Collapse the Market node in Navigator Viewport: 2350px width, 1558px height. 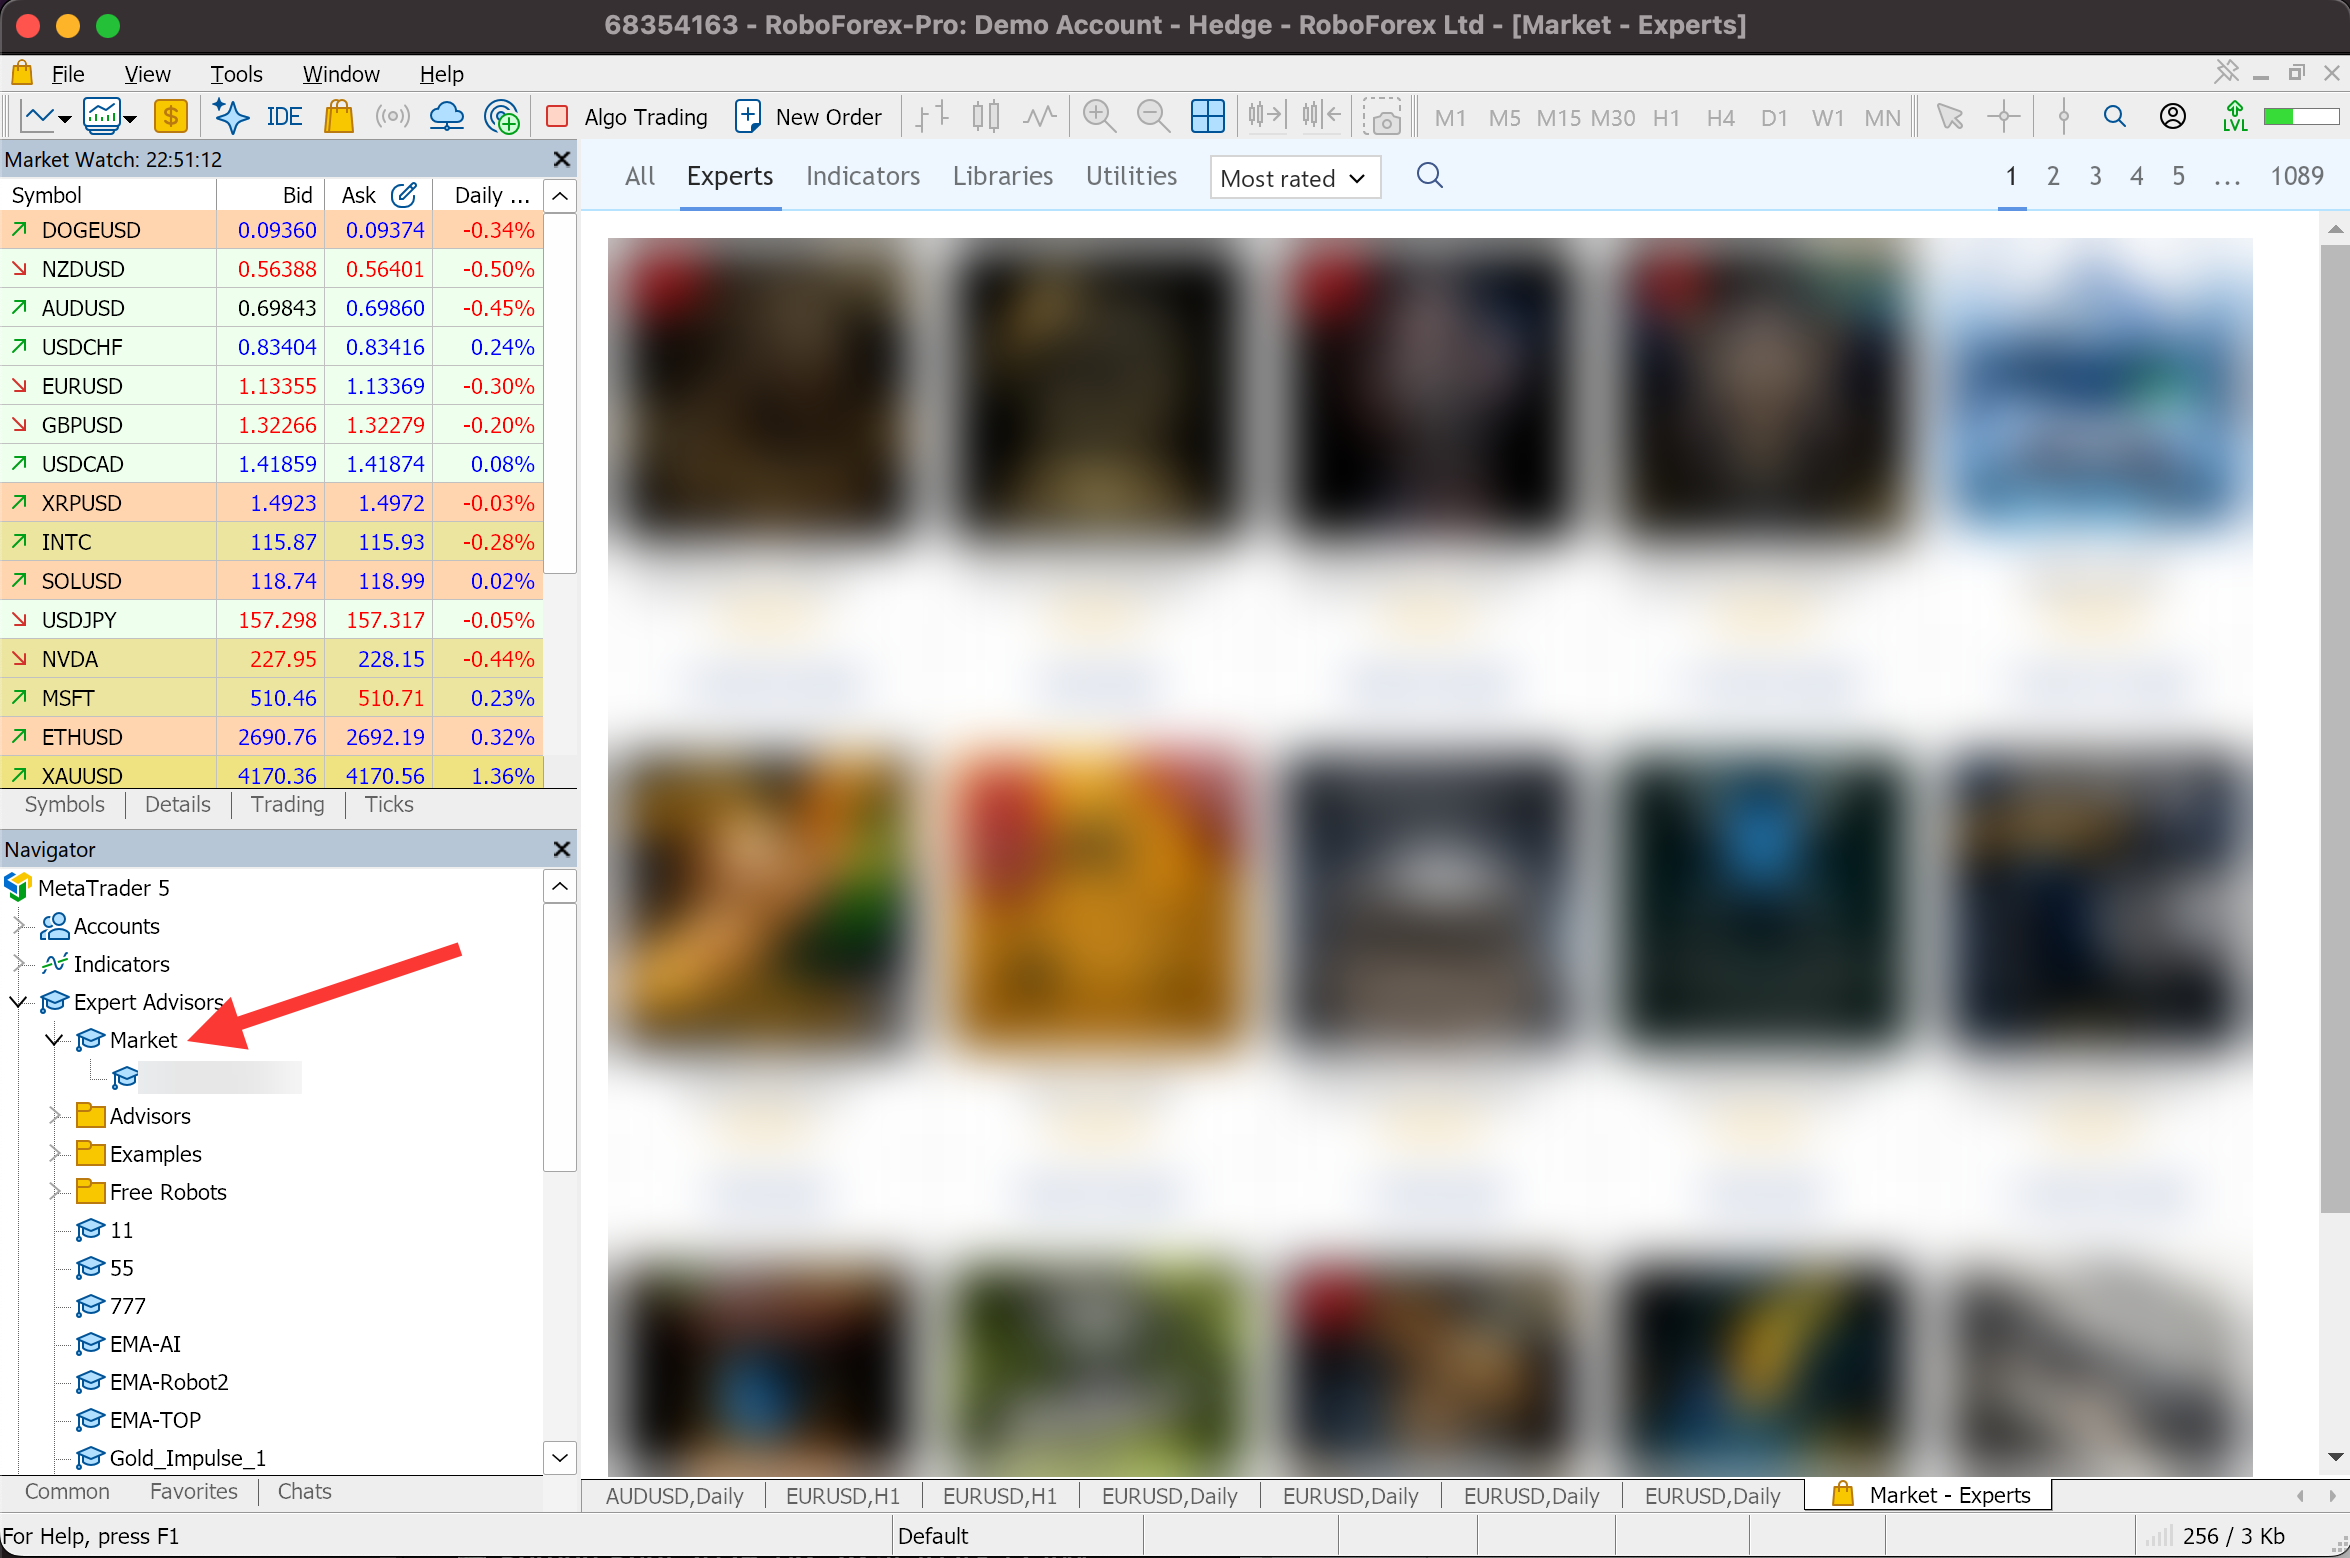point(54,1039)
